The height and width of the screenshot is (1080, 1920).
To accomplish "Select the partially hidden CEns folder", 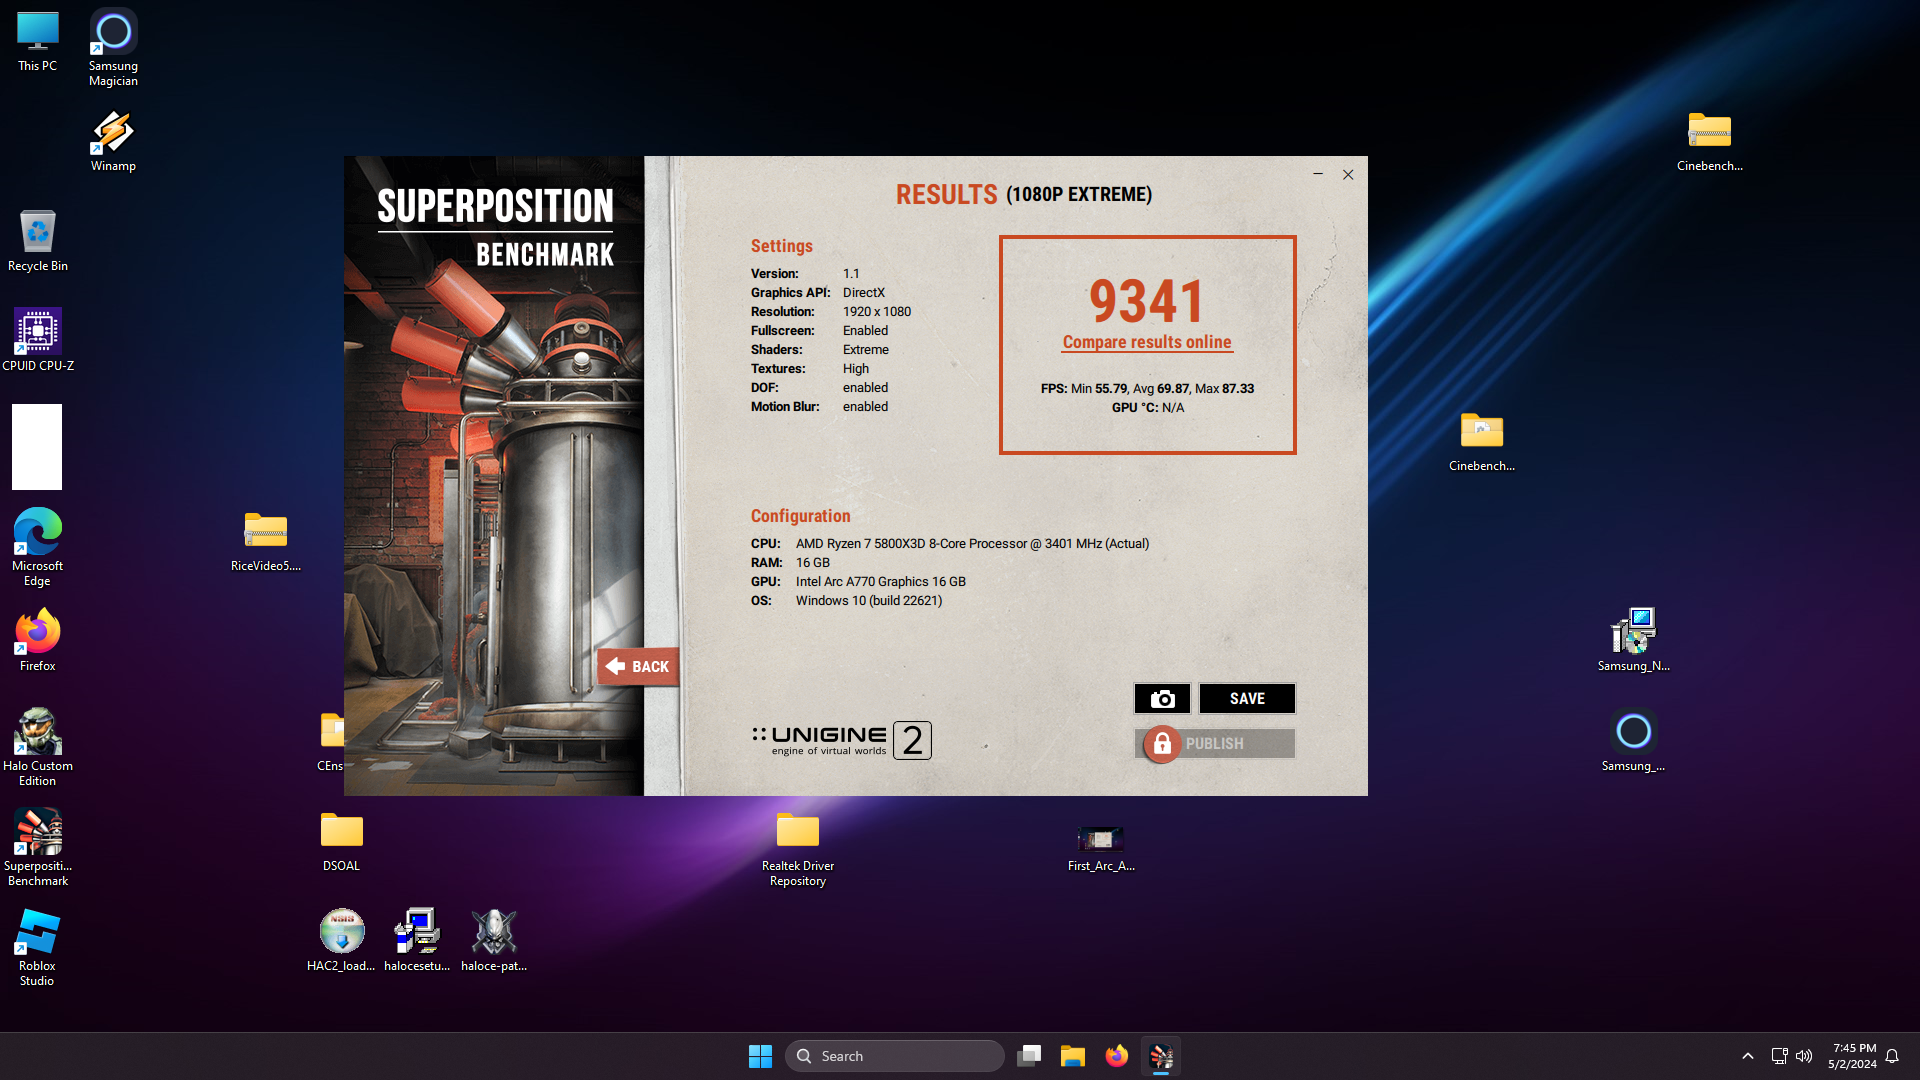I will point(331,741).
